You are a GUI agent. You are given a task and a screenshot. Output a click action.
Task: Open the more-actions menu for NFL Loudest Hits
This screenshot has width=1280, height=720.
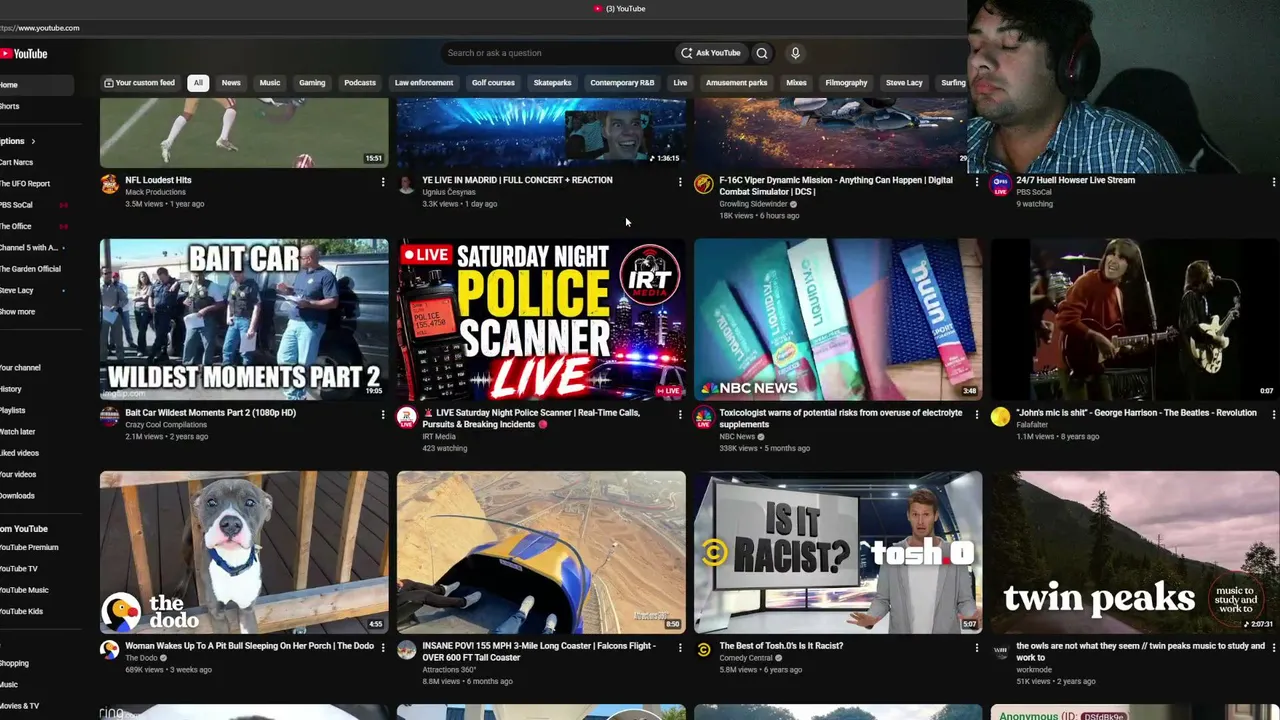[382, 182]
